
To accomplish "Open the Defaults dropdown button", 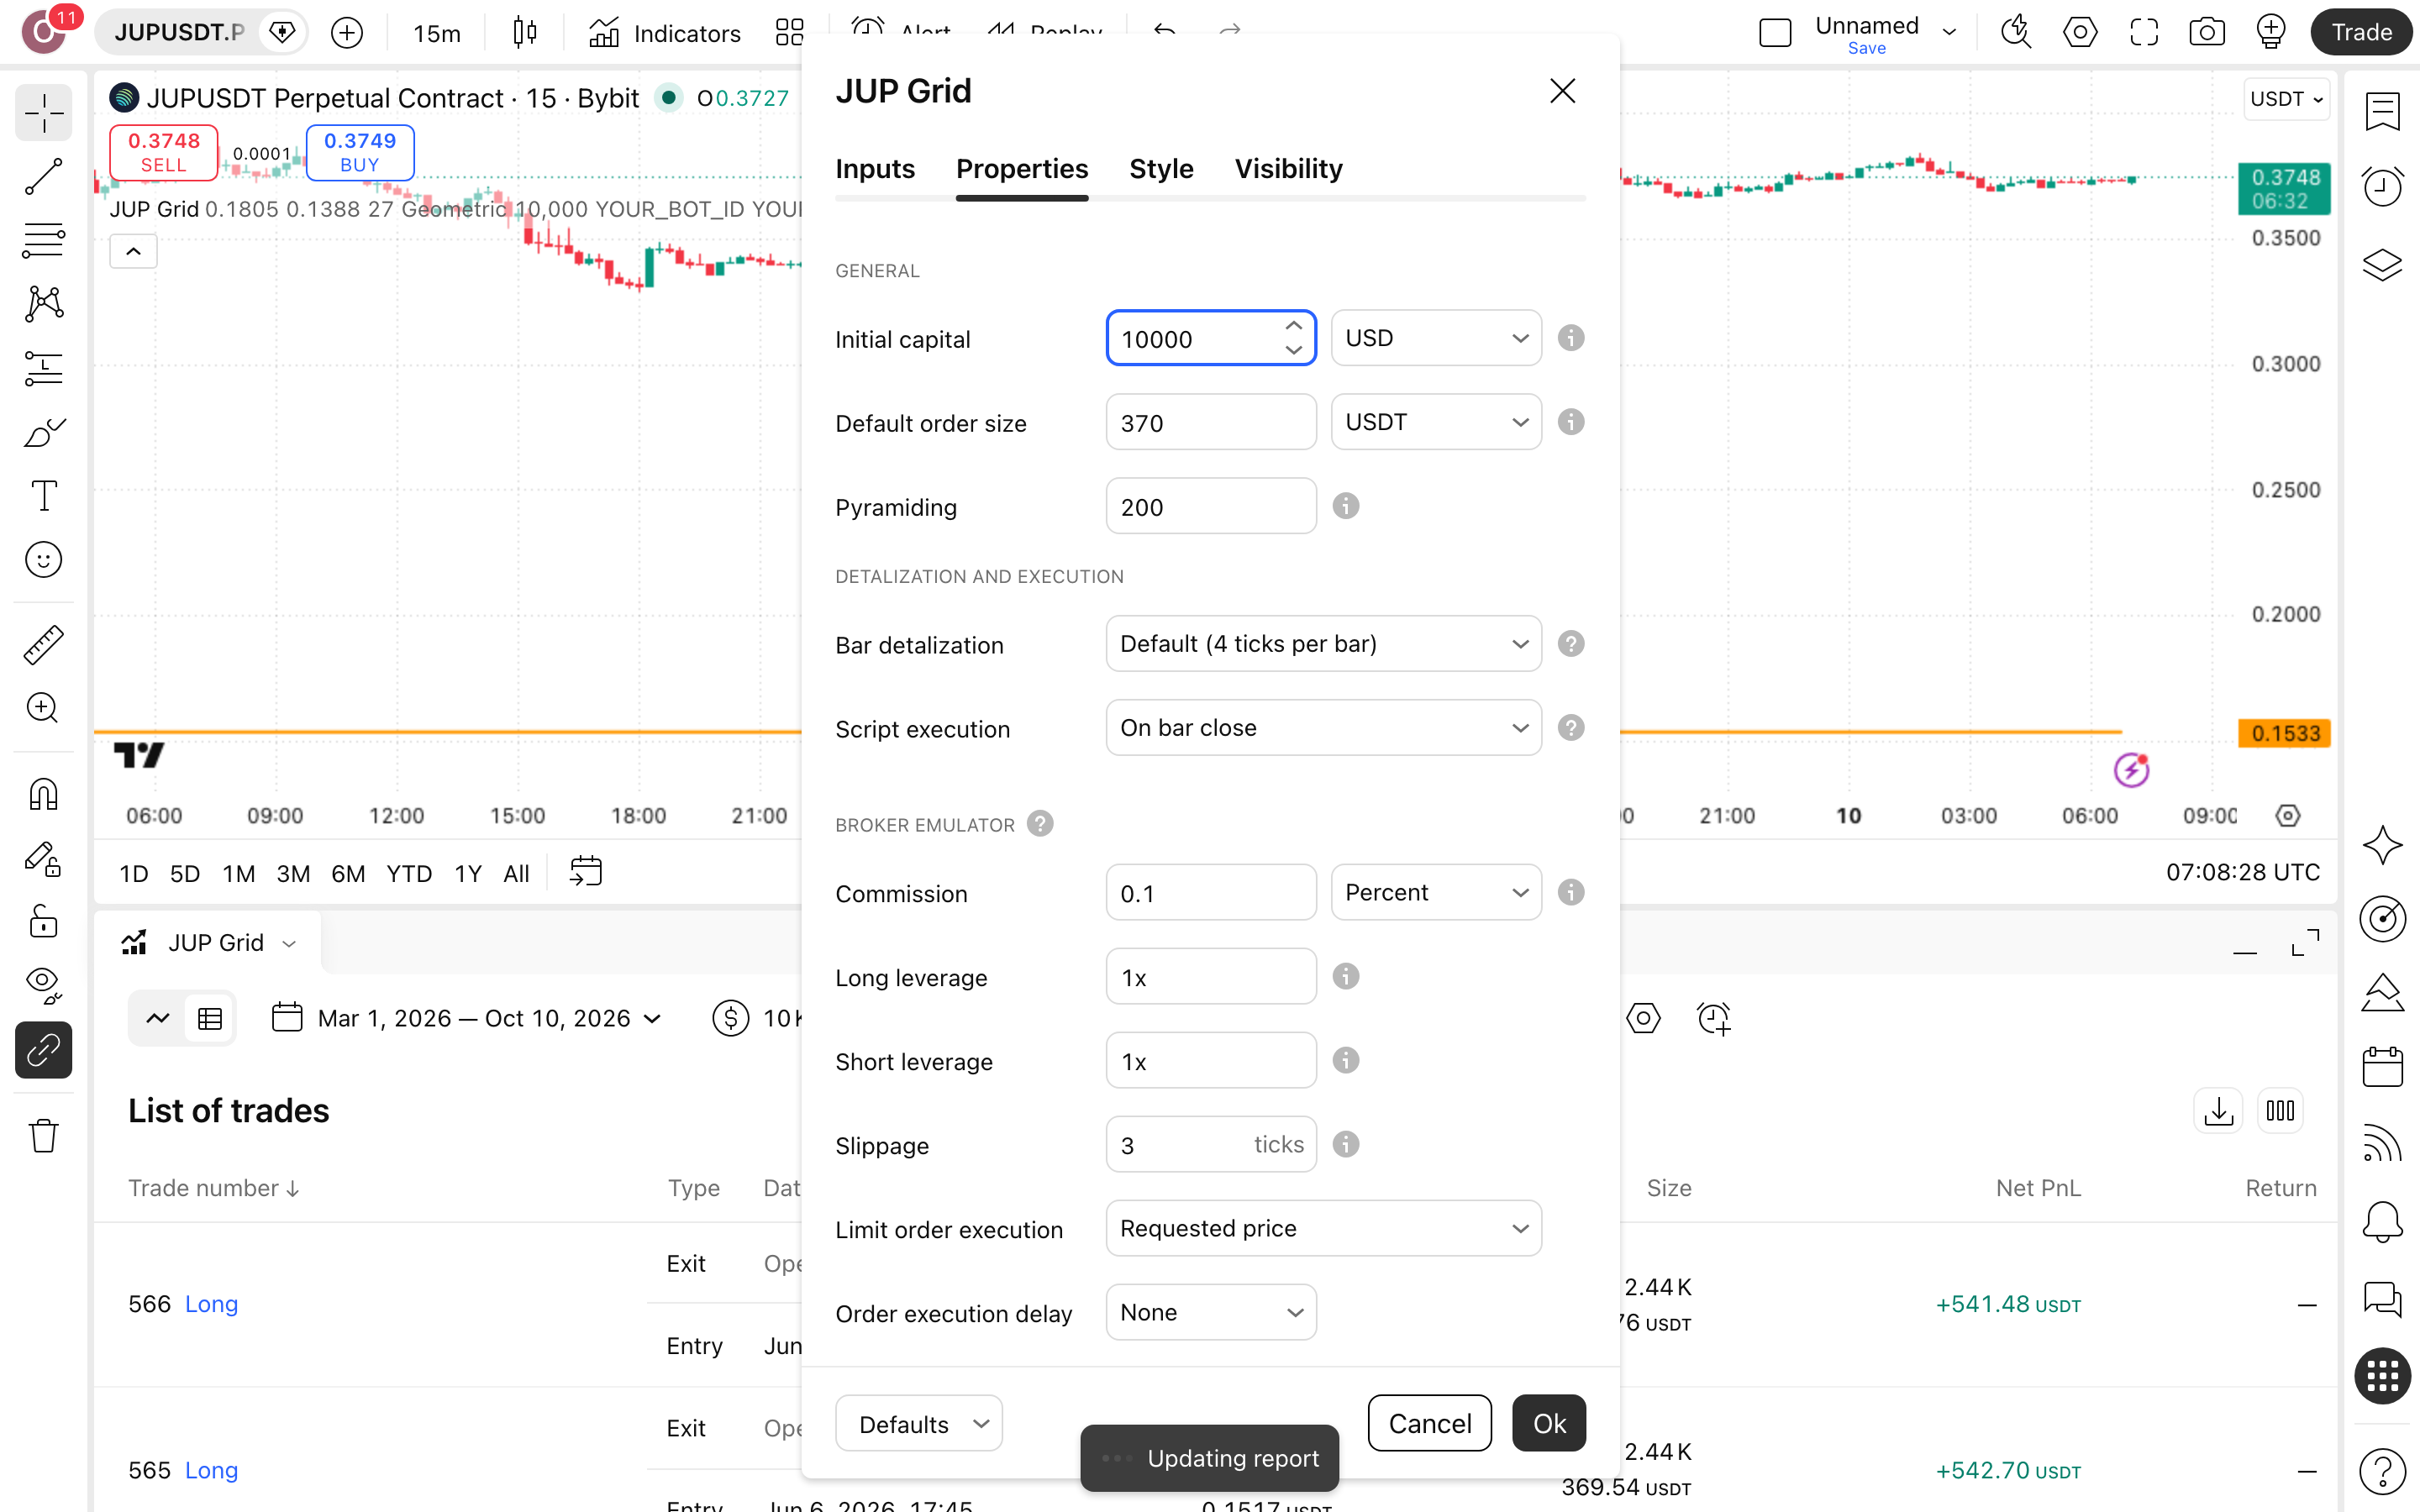I will pyautogui.click(x=918, y=1423).
